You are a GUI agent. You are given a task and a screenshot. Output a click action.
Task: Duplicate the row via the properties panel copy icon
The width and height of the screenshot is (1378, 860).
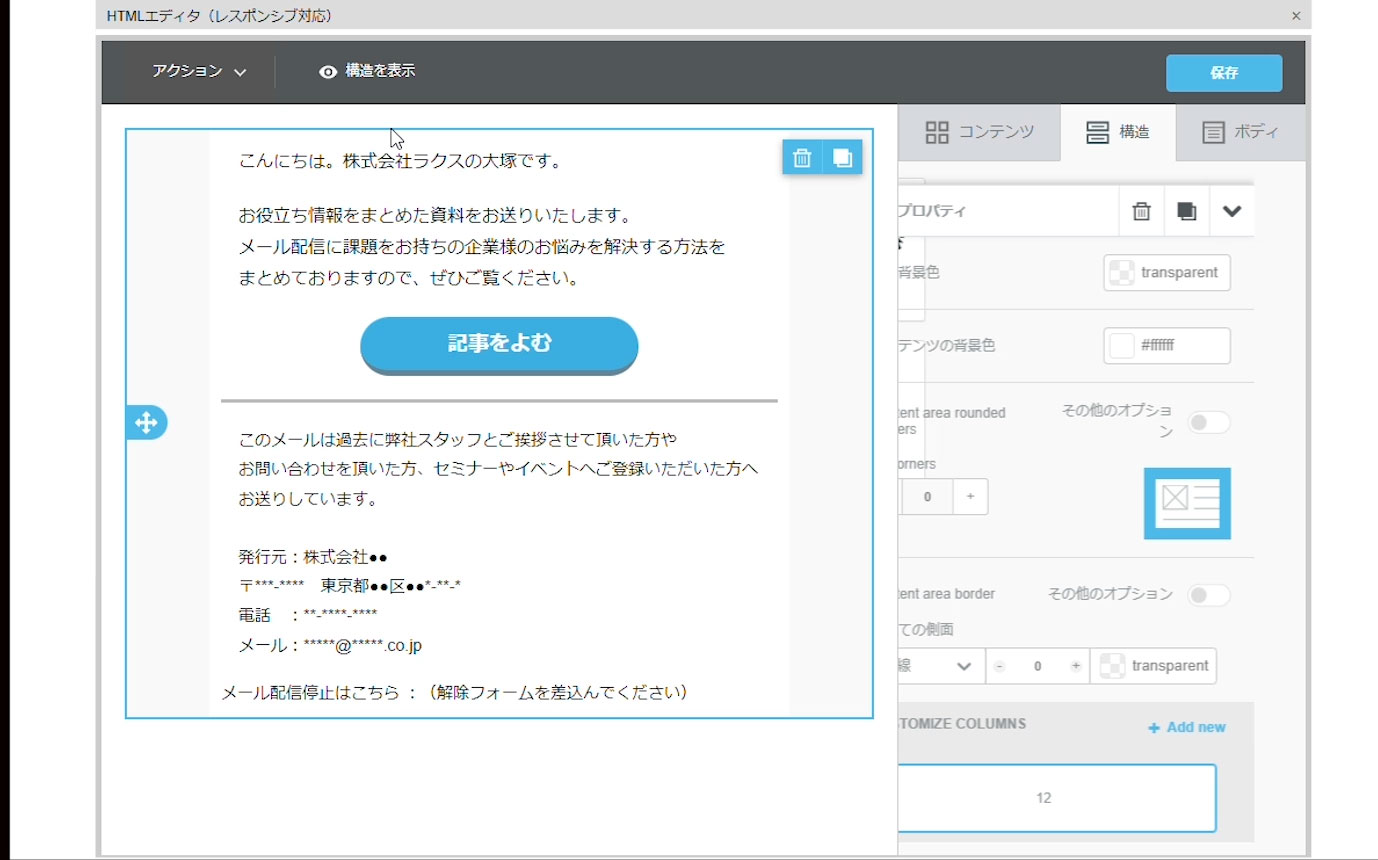coord(1186,212)
